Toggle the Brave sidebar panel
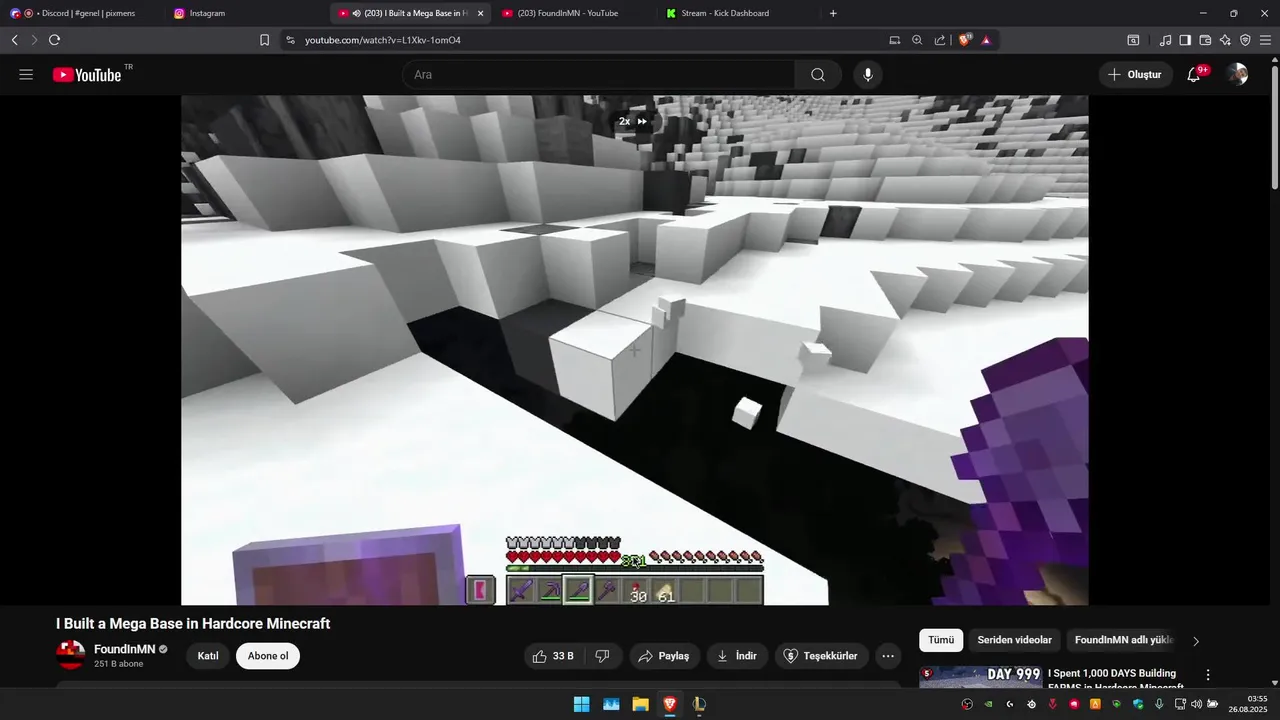 1185,40
